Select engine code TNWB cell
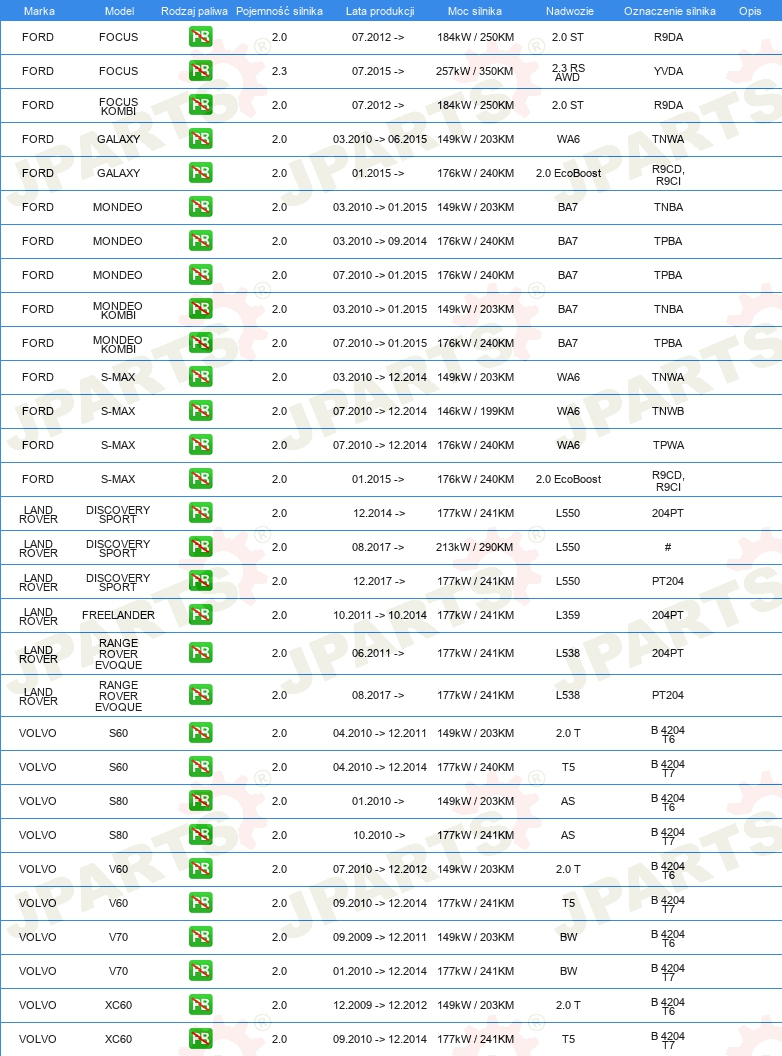This screenshot has height=1056, width=782. [668, 411]
